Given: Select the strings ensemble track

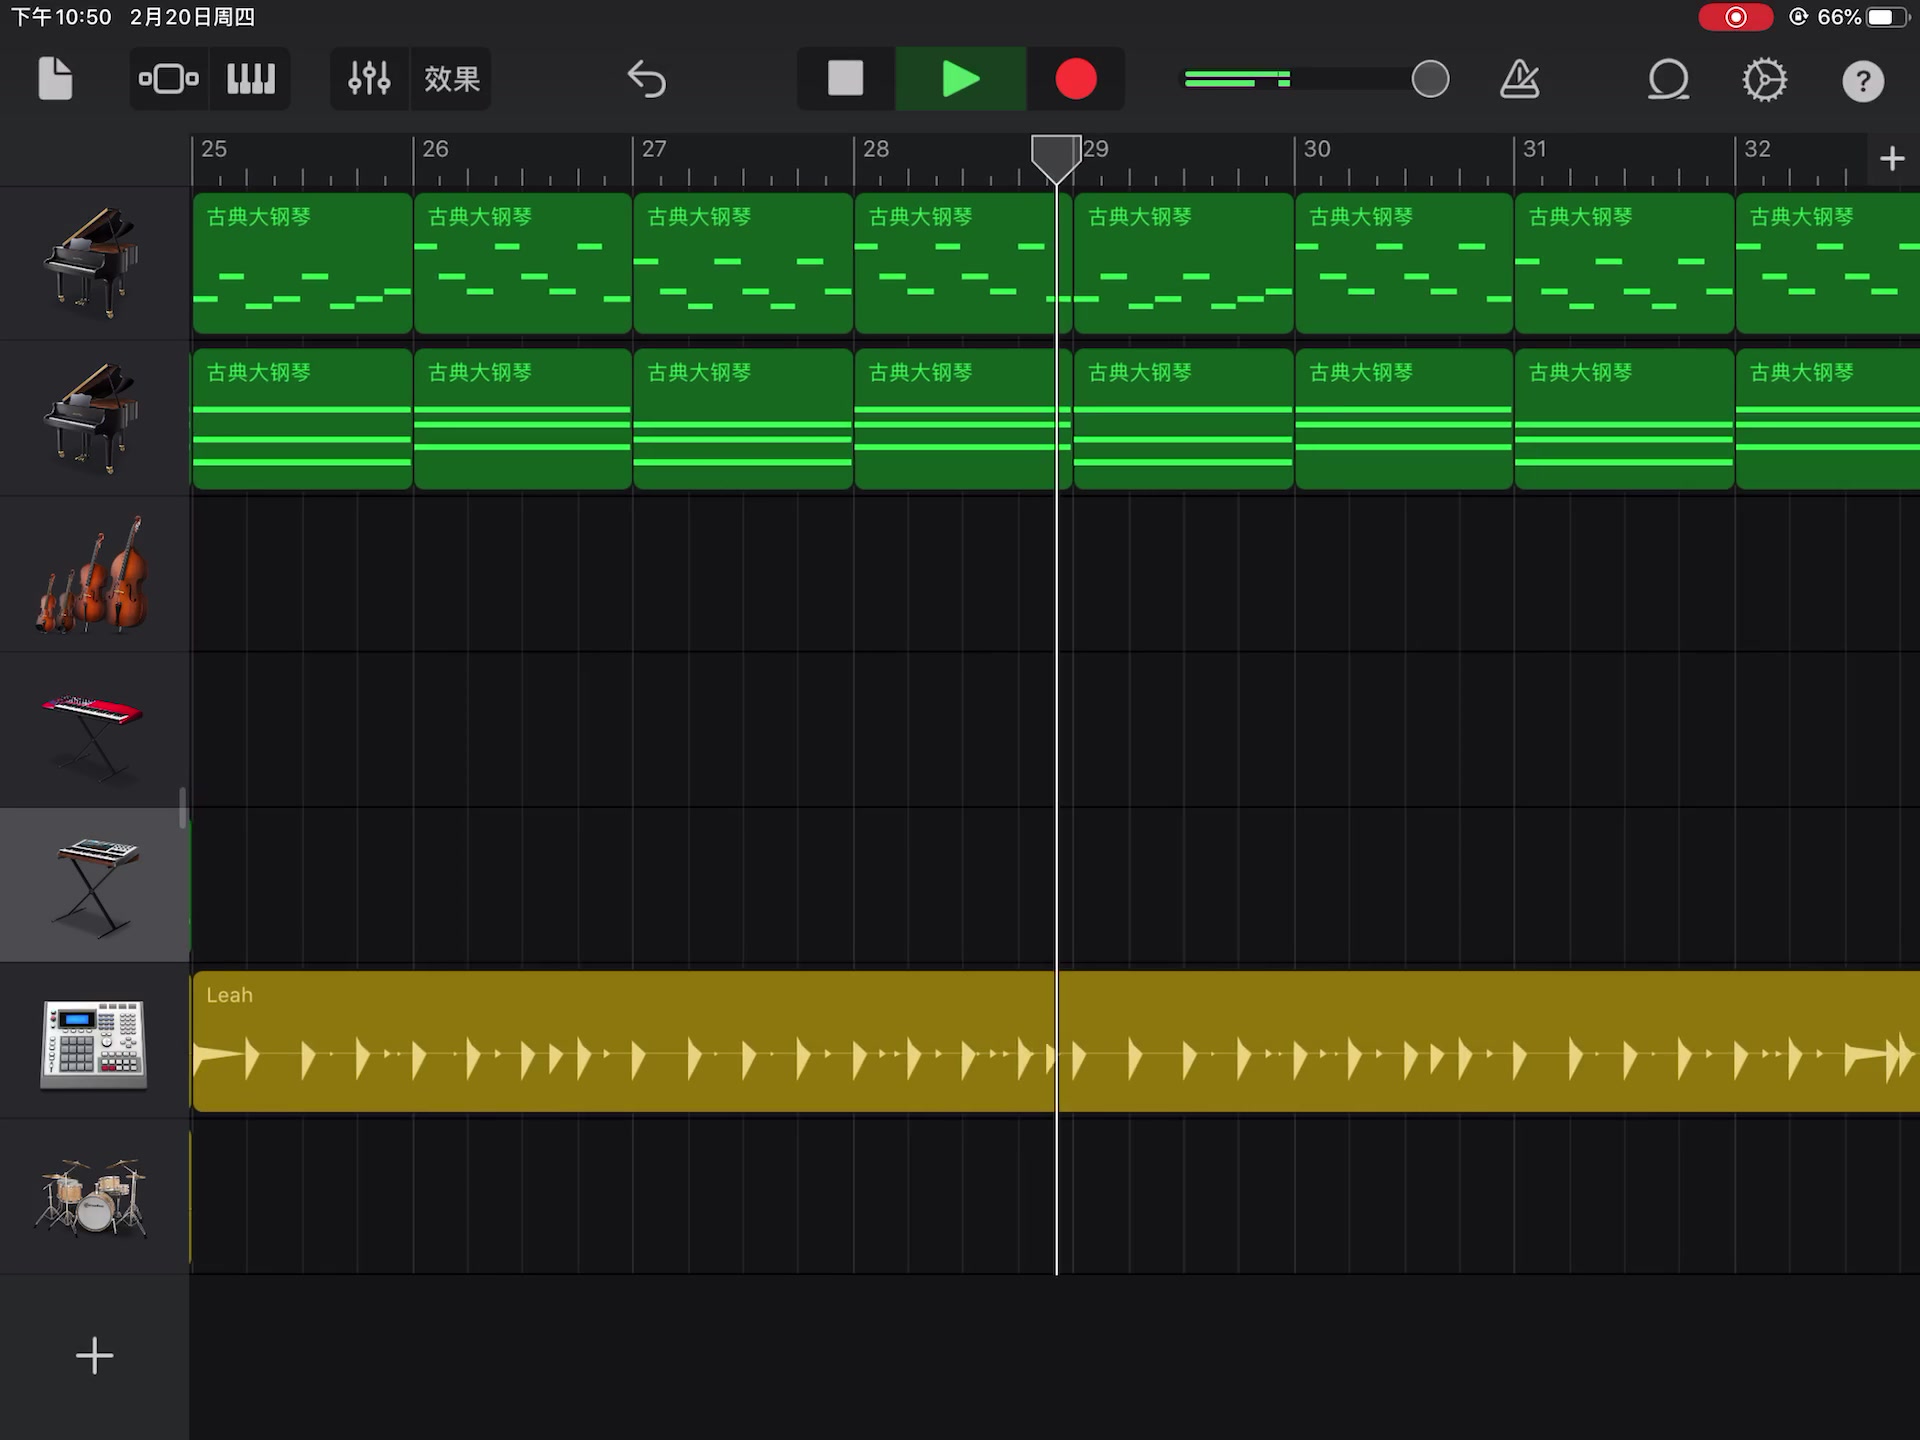Looking at the screenshot, I should [95, 575].
